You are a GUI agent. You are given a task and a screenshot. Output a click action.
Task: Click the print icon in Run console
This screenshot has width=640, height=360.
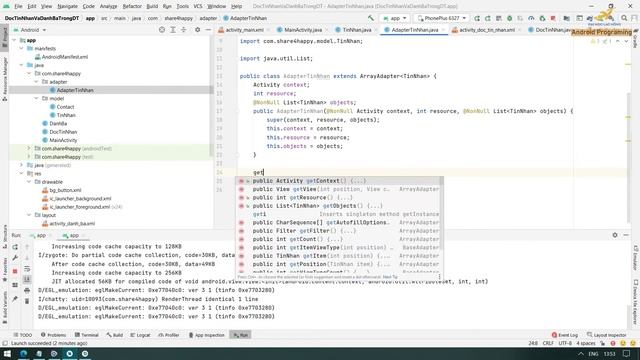(x=27, y=290)
